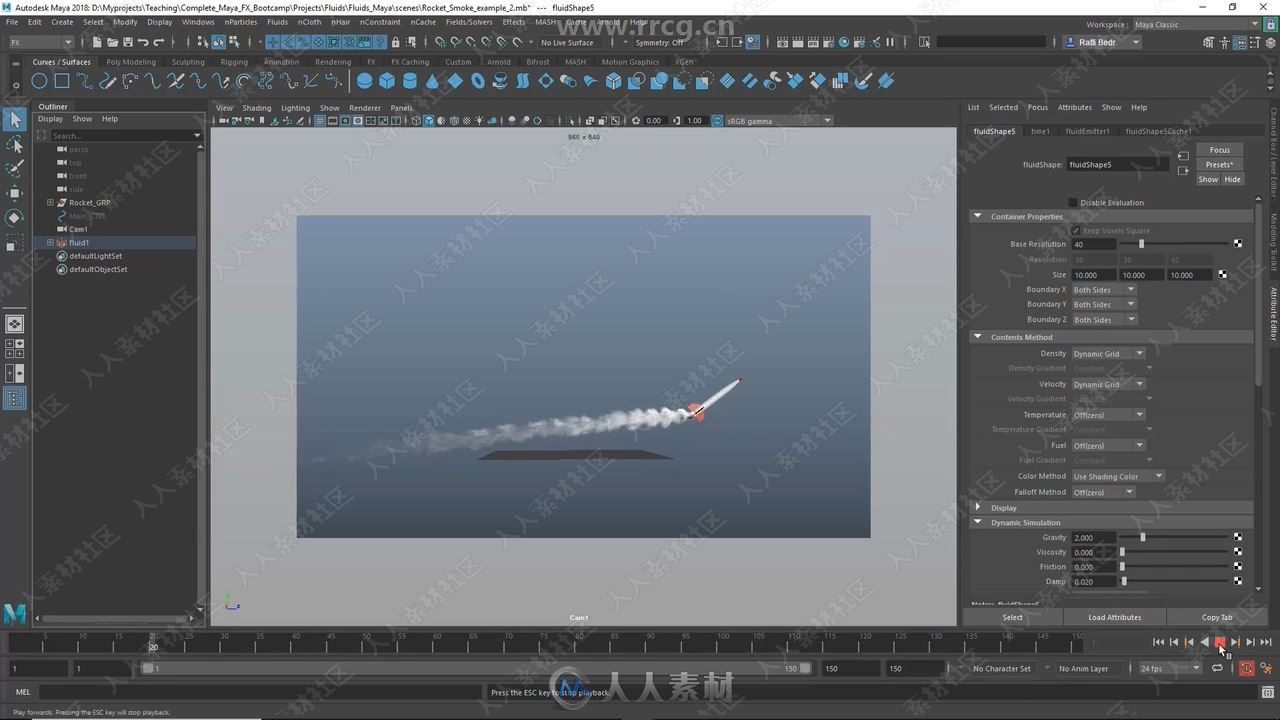This screenshot has width=1280, height=720.
Task: Toggle Keep Voxels Square checkbox
Action: 1076,230
